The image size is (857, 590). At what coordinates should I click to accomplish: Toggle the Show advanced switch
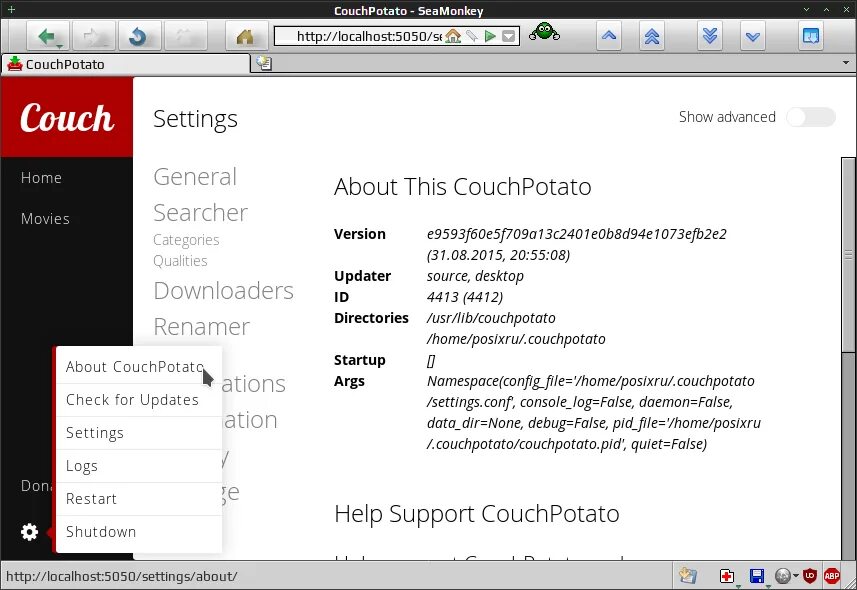[x=811, y=117]
